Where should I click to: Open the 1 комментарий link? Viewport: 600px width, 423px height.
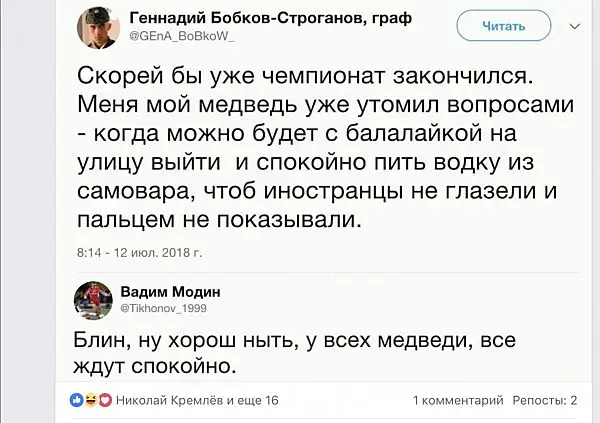click(x=457, y=401)
